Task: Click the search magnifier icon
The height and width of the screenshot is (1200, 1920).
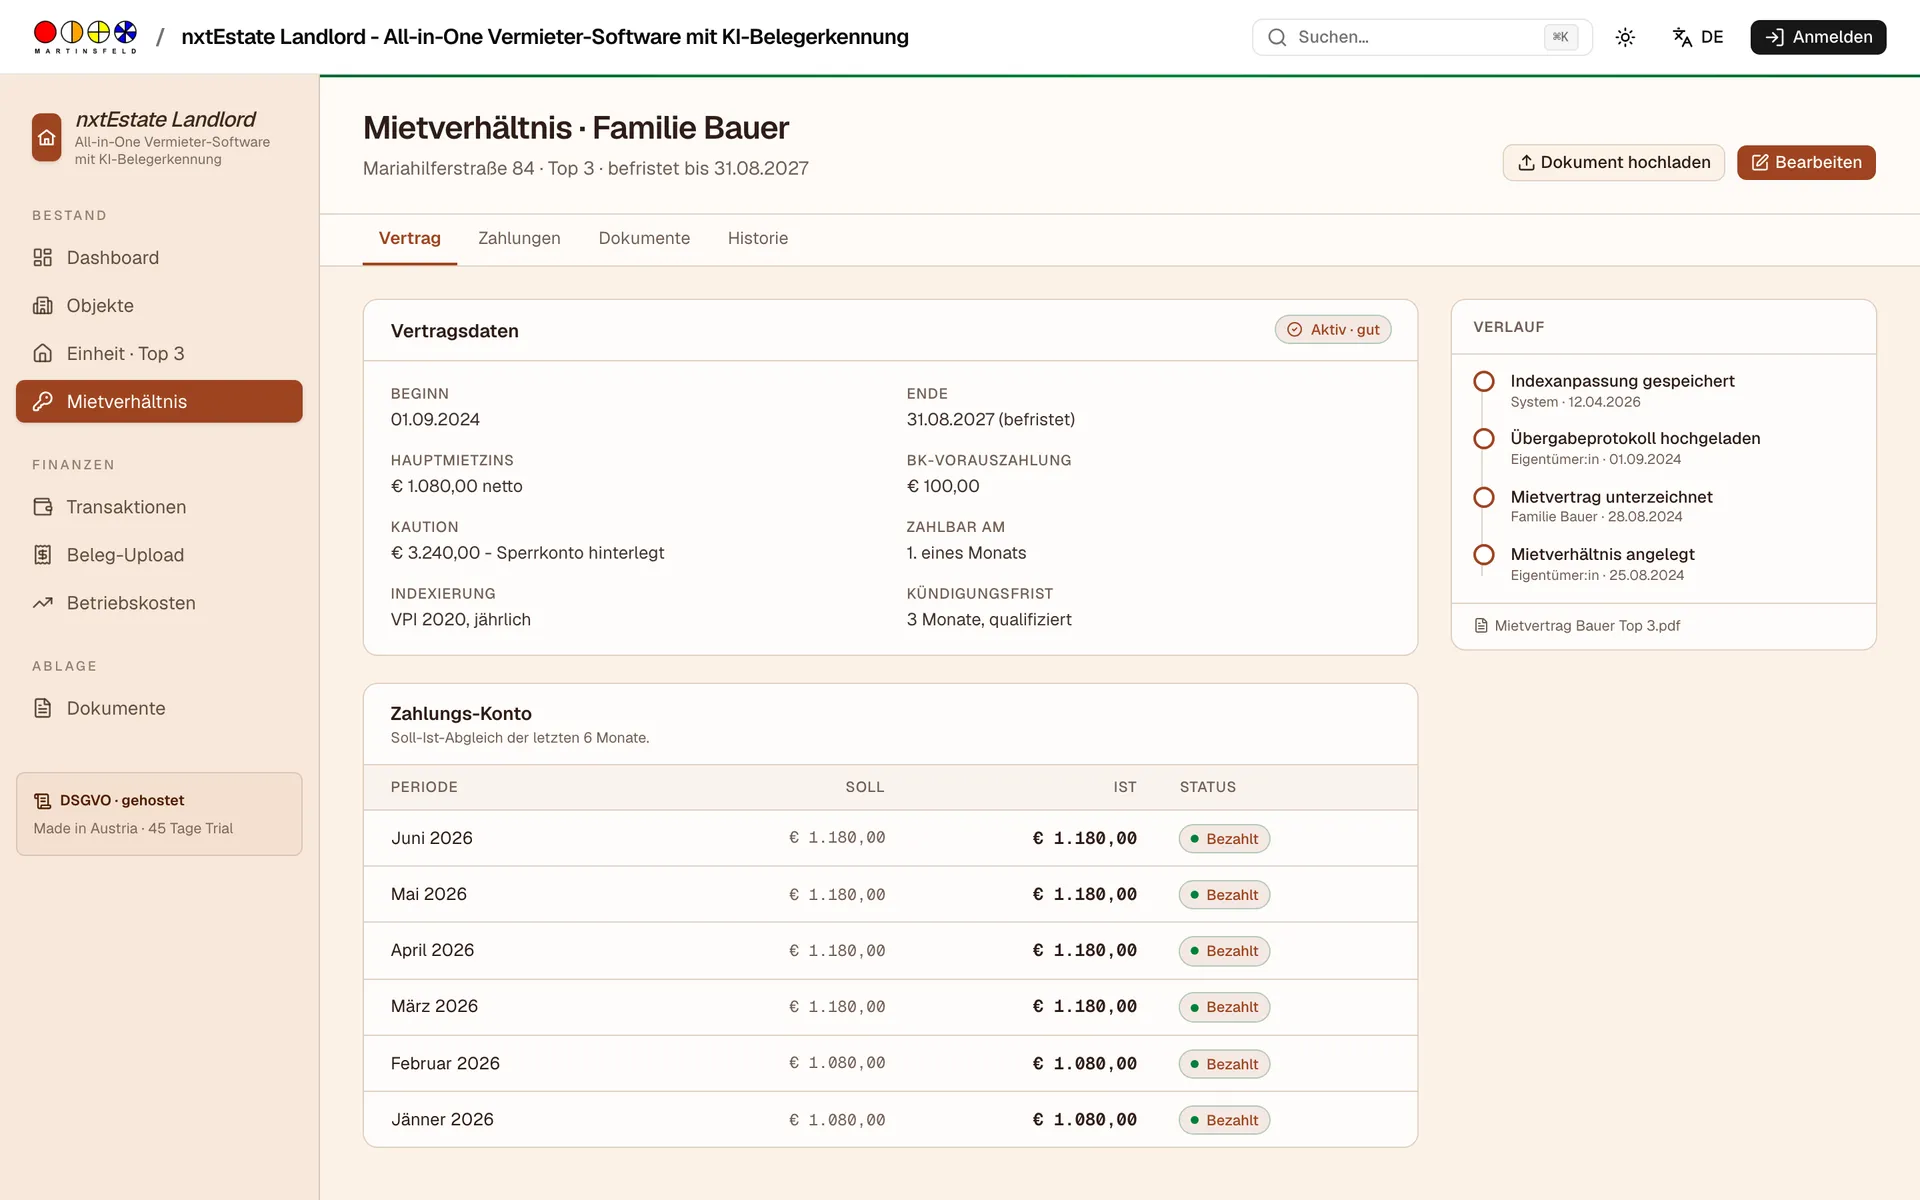Action: tap(1277, 37)
